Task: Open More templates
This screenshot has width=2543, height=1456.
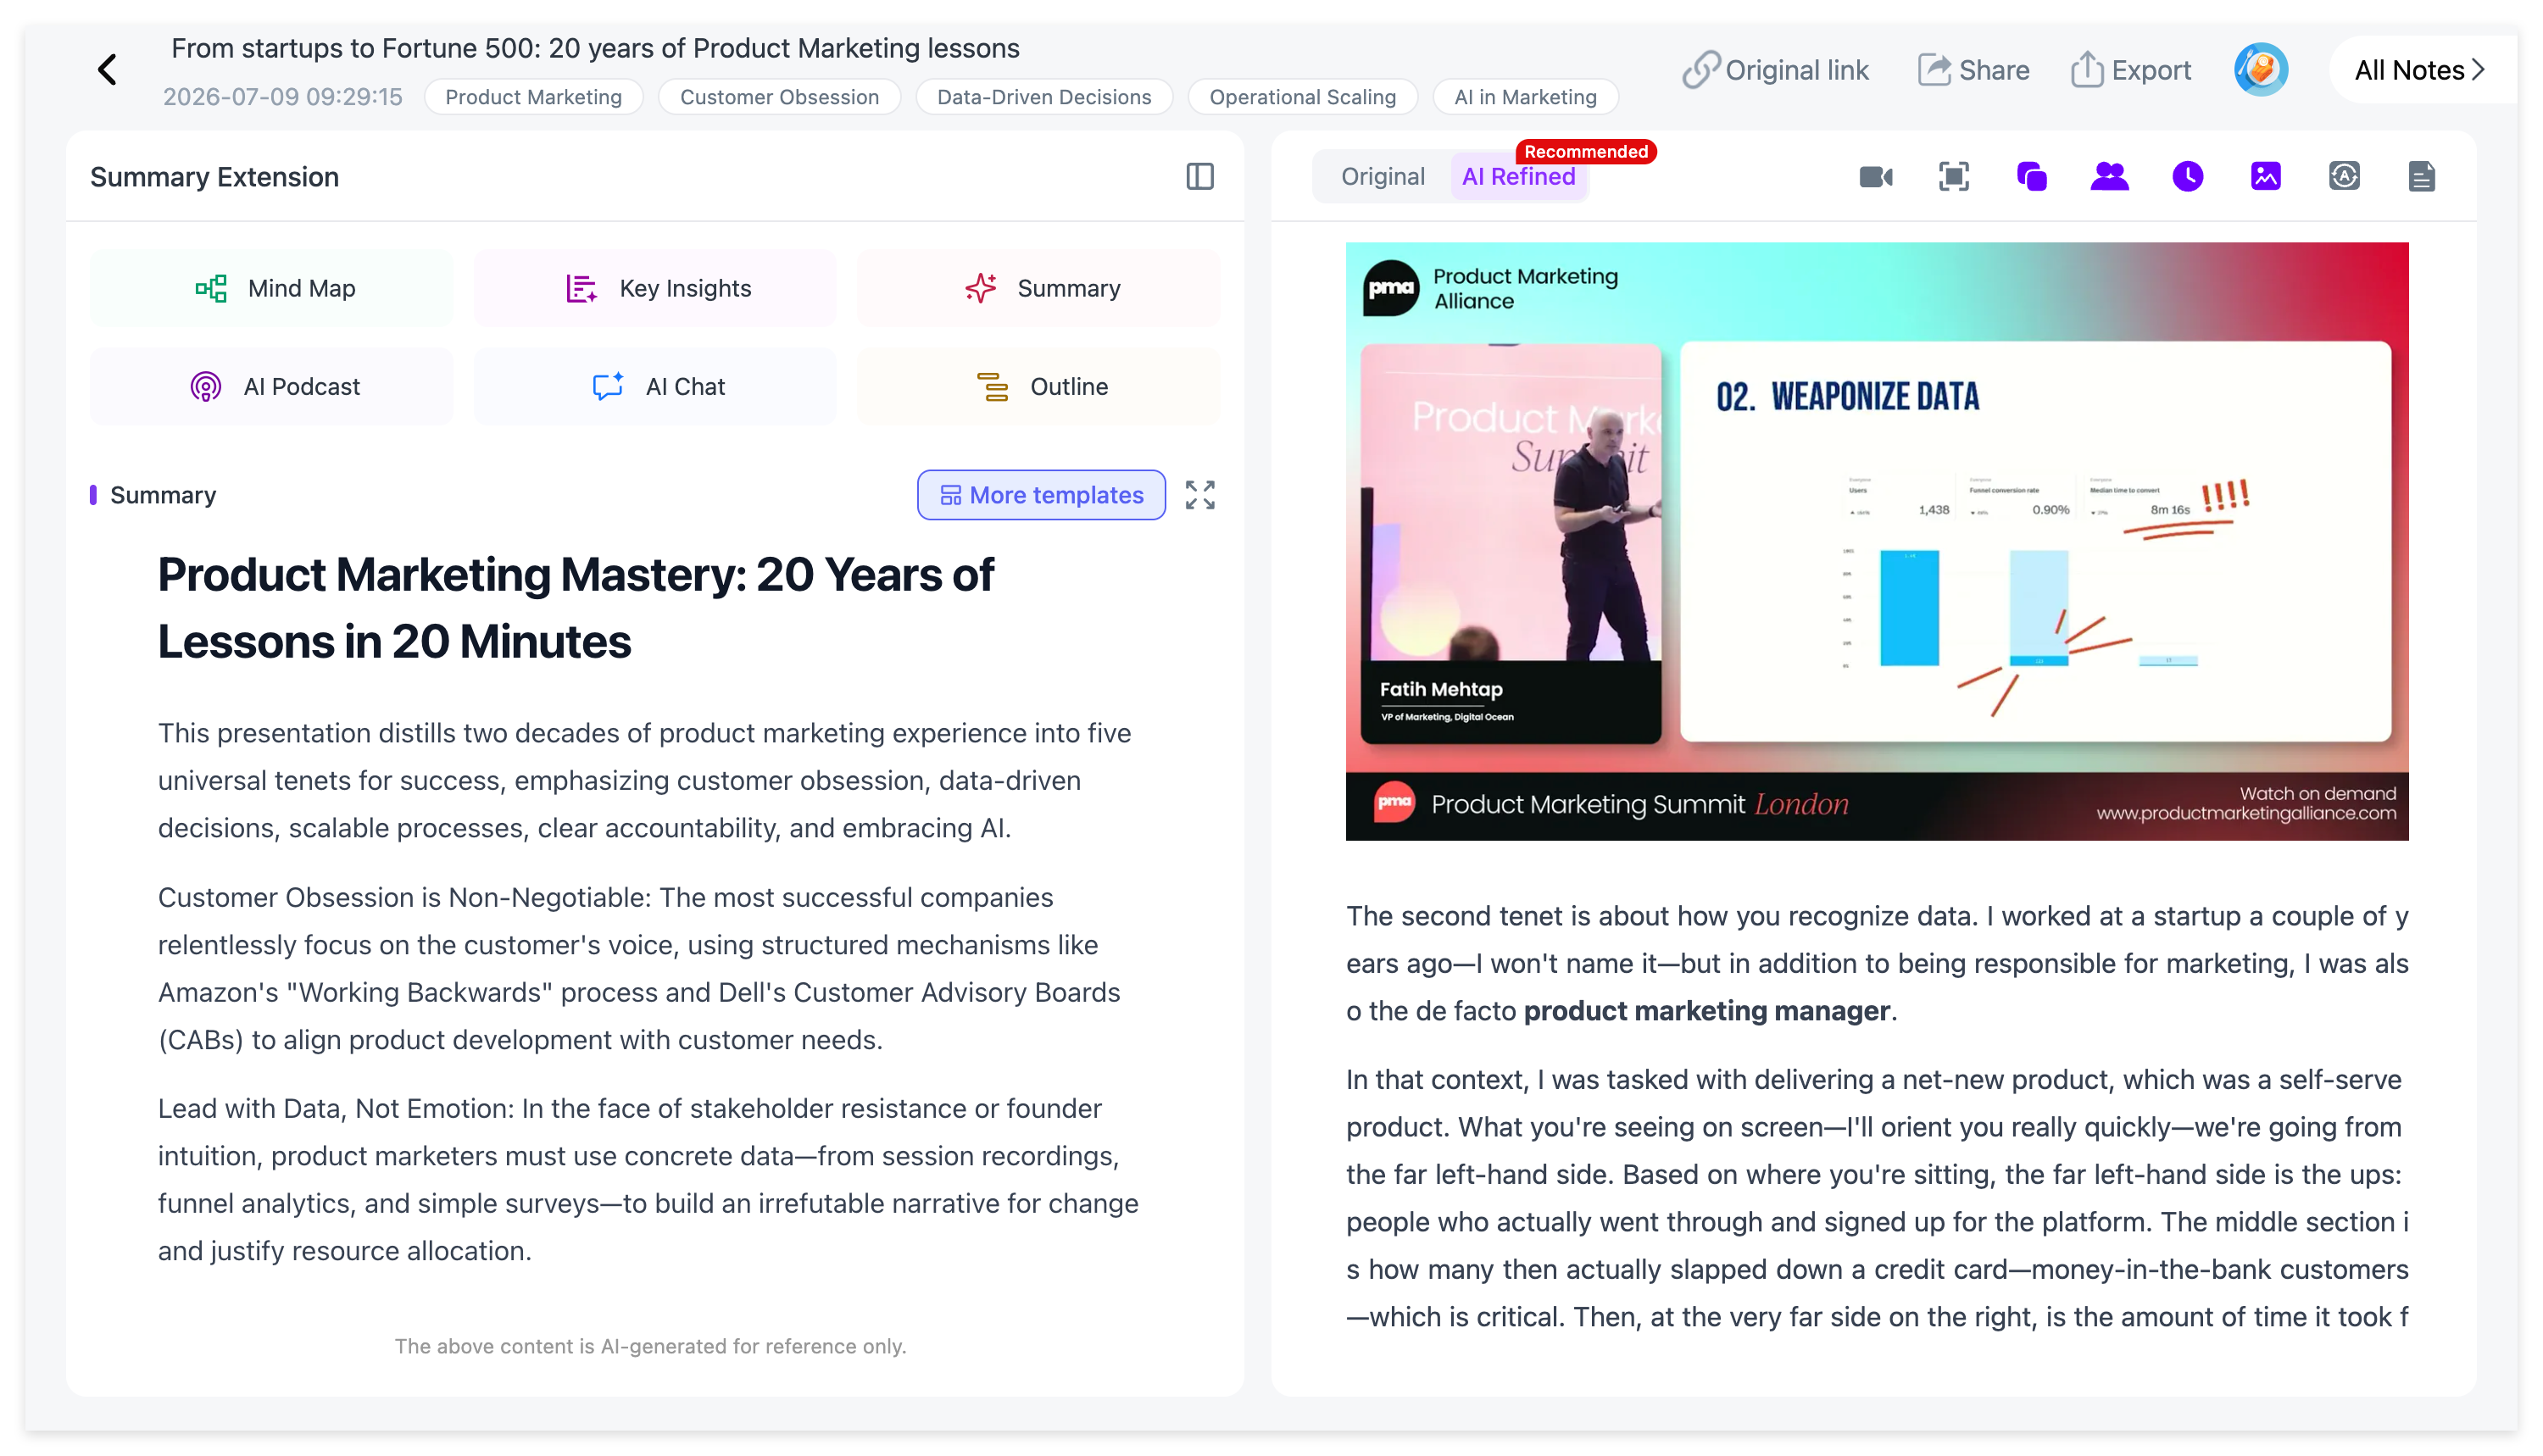Action: 1041,495
